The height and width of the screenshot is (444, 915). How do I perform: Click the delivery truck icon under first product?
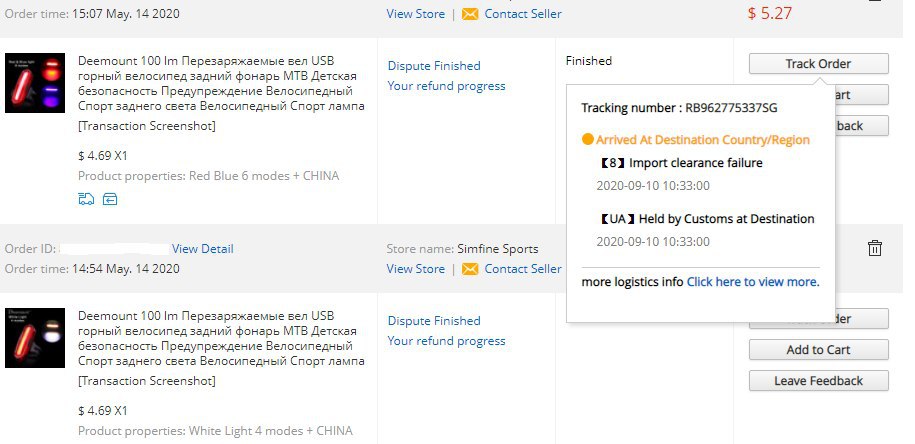[86, 200]
